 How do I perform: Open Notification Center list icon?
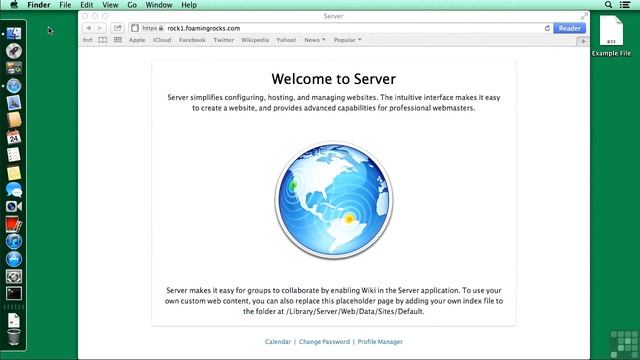click(x=625, y=5)
